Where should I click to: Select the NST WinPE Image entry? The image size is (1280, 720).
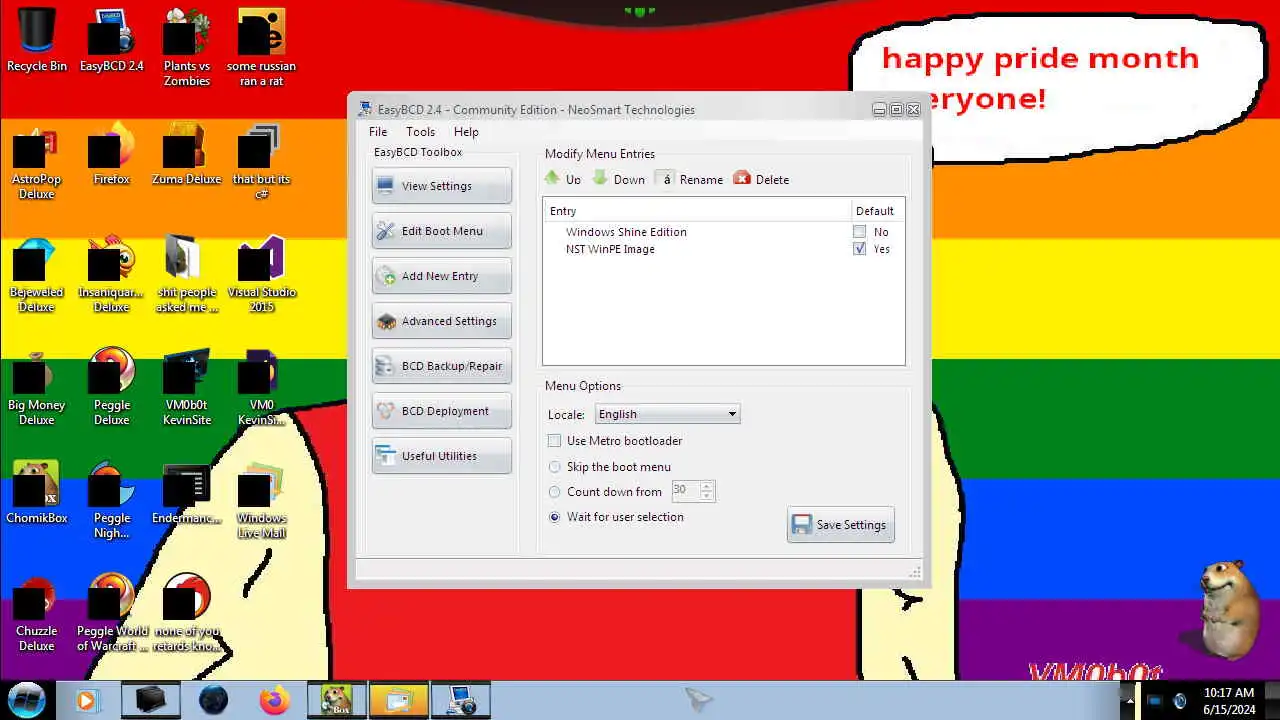[610, 249]
